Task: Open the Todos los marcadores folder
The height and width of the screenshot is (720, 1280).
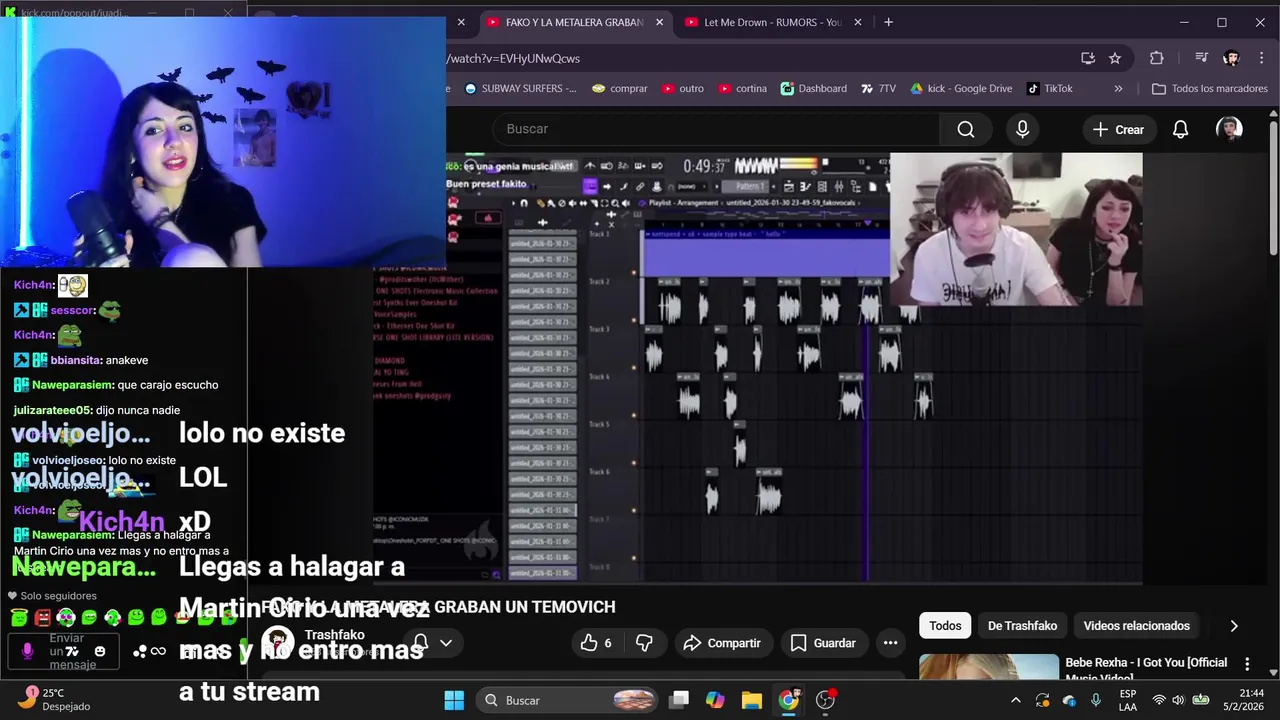Action: (x=1210, y=88)
